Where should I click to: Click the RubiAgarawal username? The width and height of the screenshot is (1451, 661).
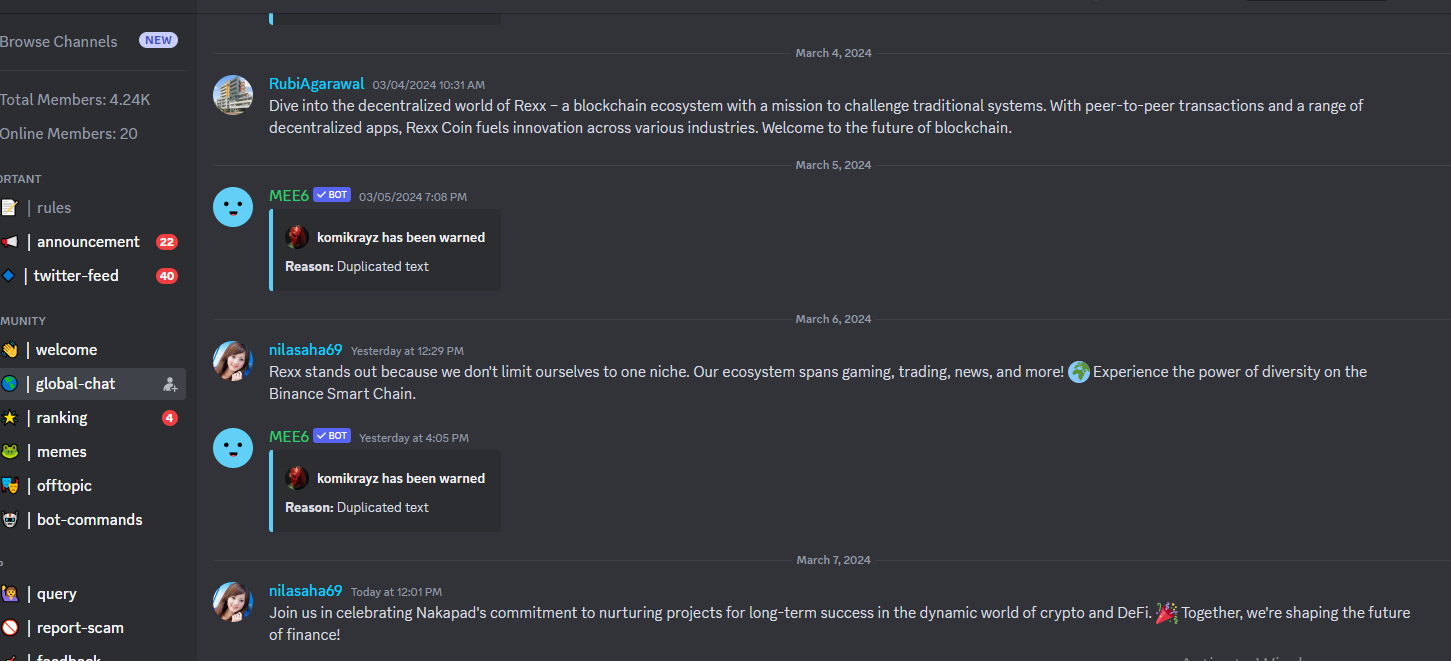[316, 84]
